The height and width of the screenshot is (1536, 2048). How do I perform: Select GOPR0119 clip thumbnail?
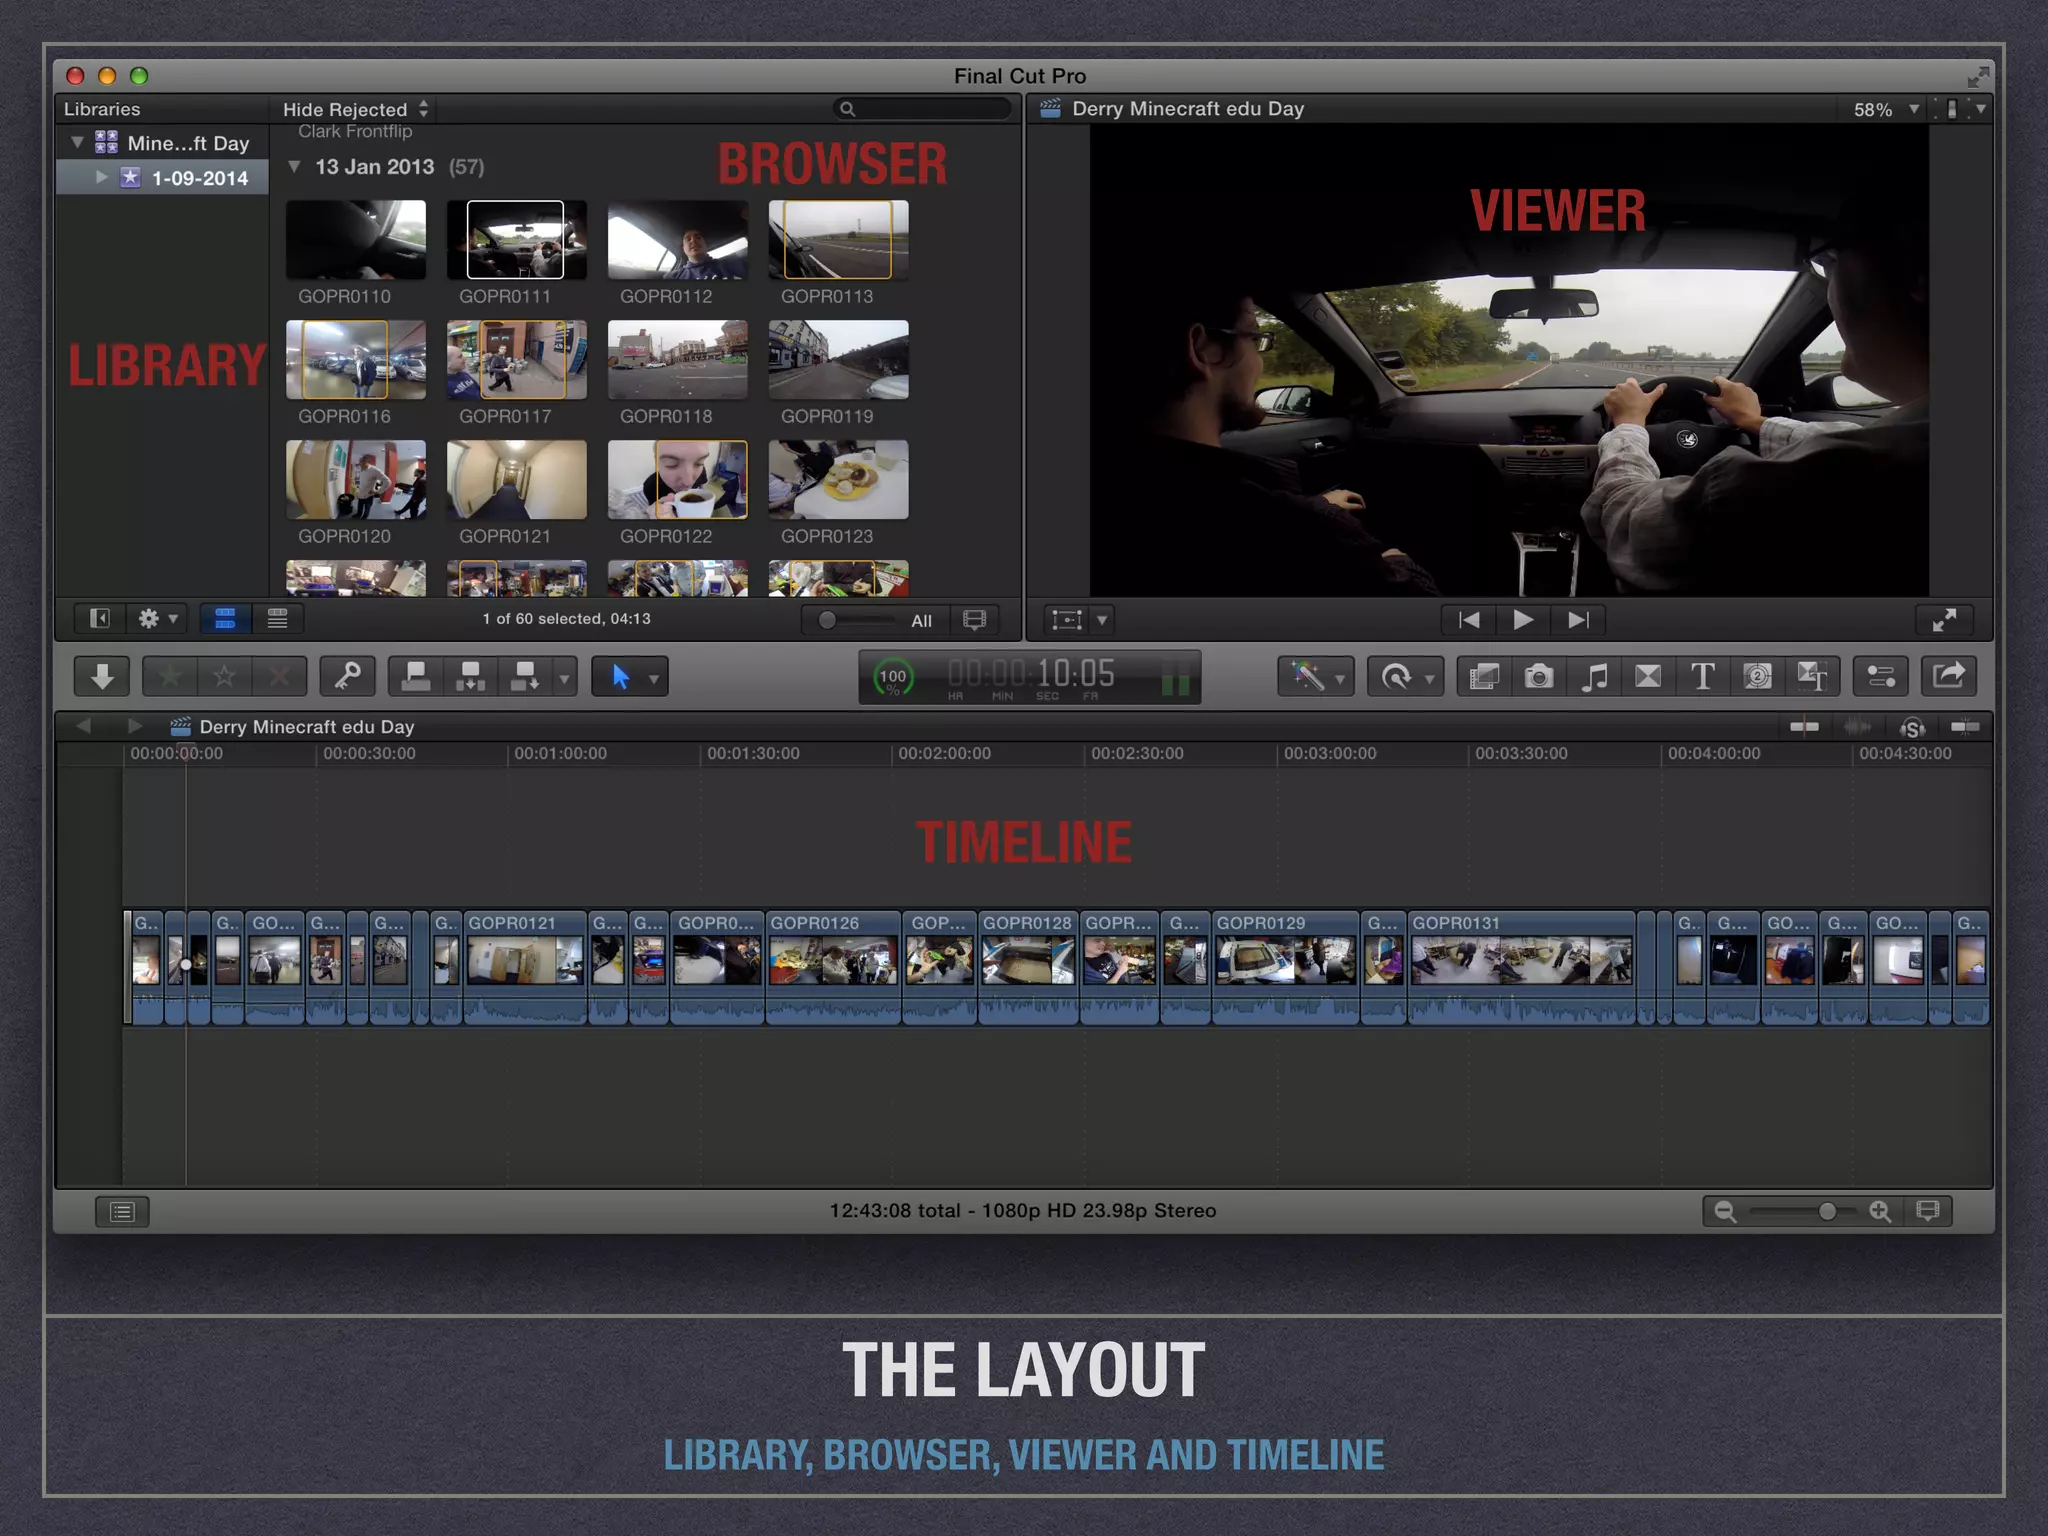pos(838,360)
